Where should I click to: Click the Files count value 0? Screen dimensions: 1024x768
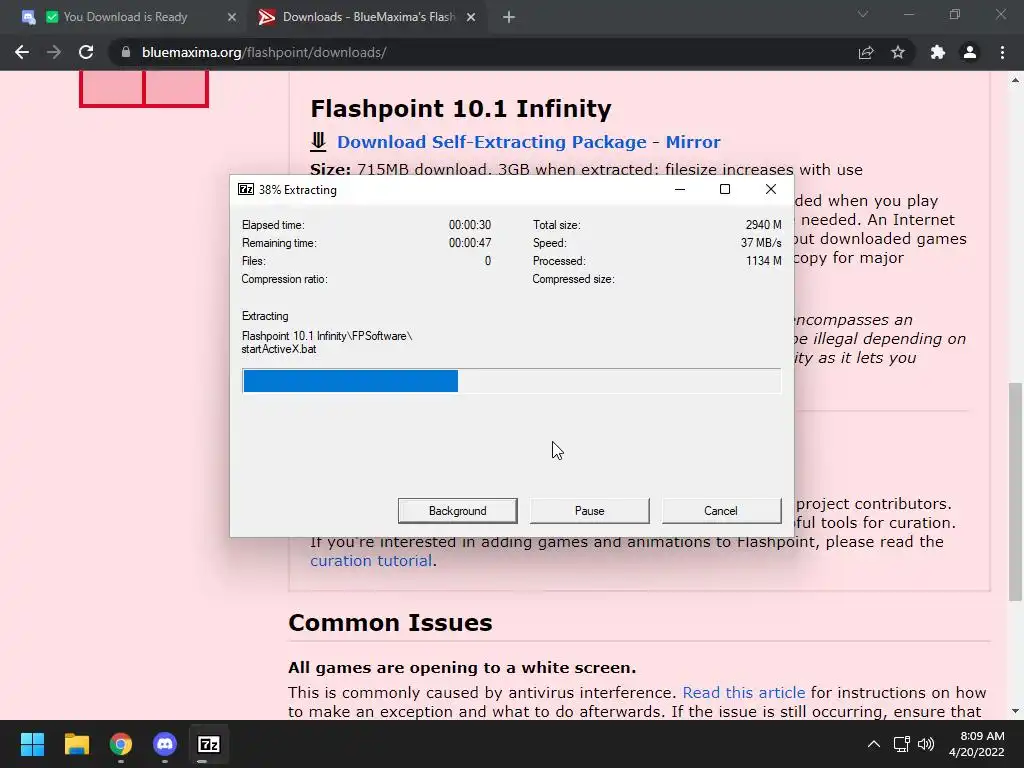click(x=487, y=261)
